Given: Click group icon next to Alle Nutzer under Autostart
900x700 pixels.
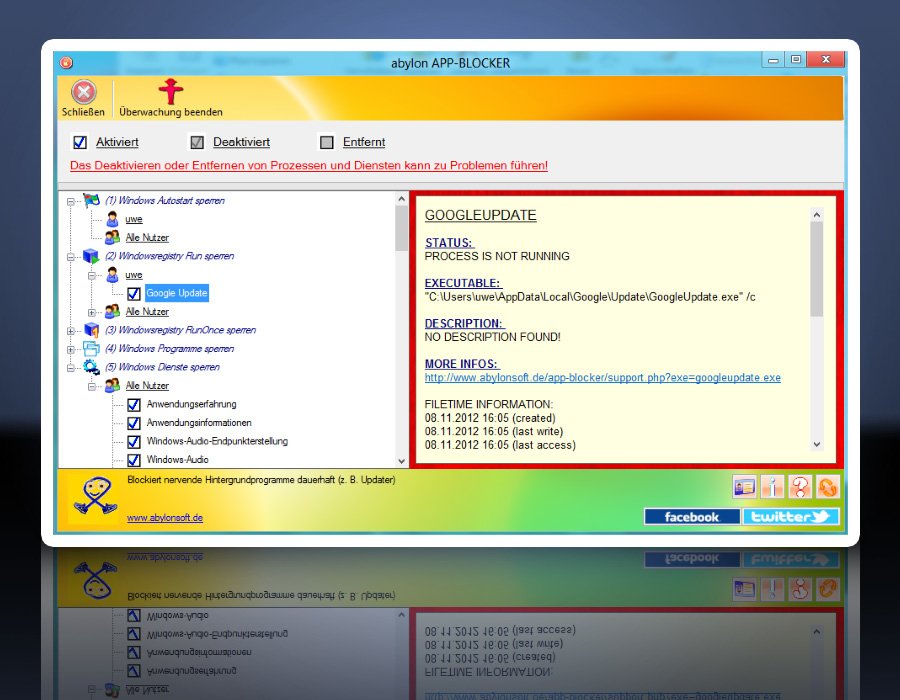Looking at the screenshot, I should coord(112,238).
